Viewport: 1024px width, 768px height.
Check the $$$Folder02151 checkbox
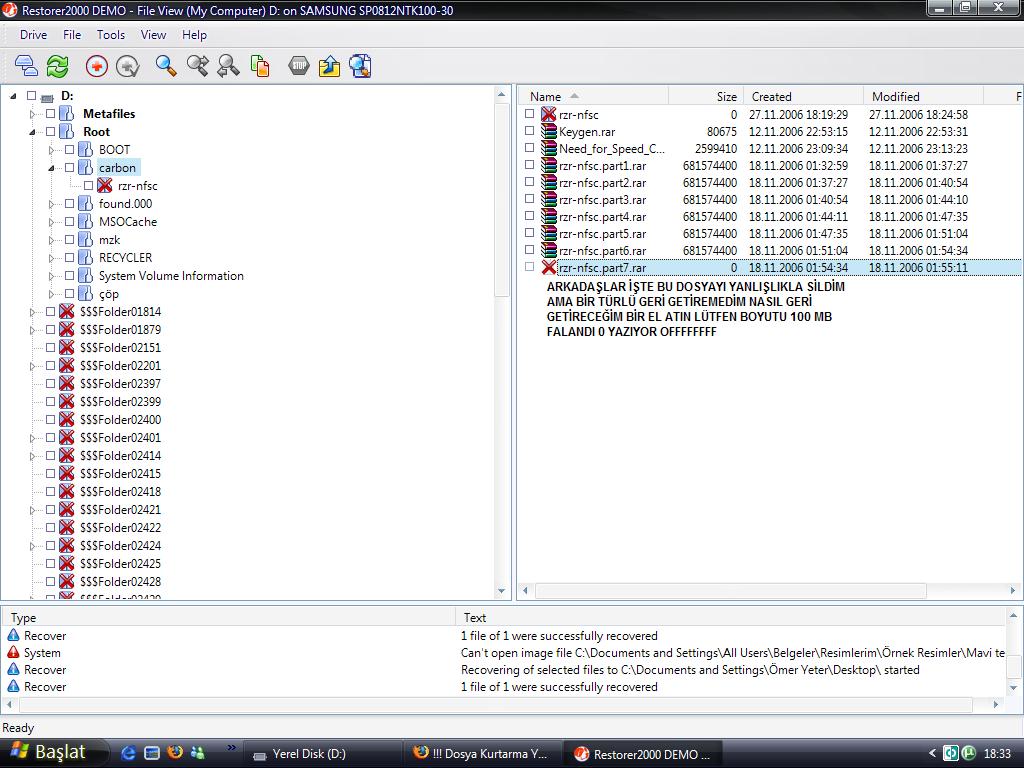click(50, 347)
